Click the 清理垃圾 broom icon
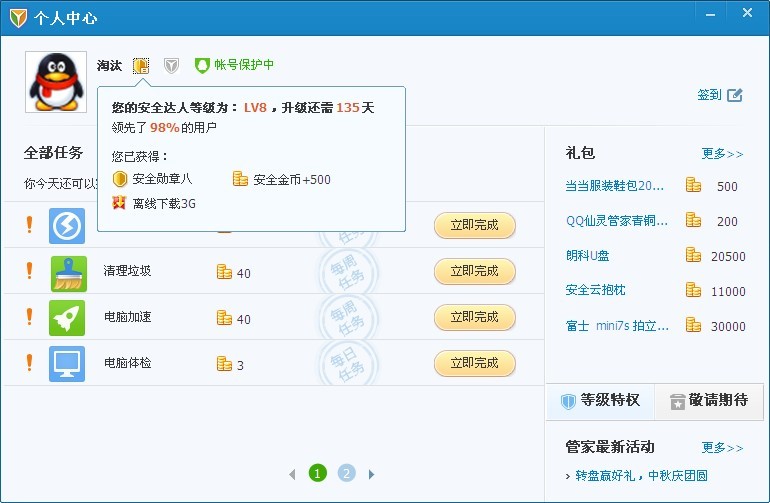This screenshot has height=503, width=770. coord(69,274)
